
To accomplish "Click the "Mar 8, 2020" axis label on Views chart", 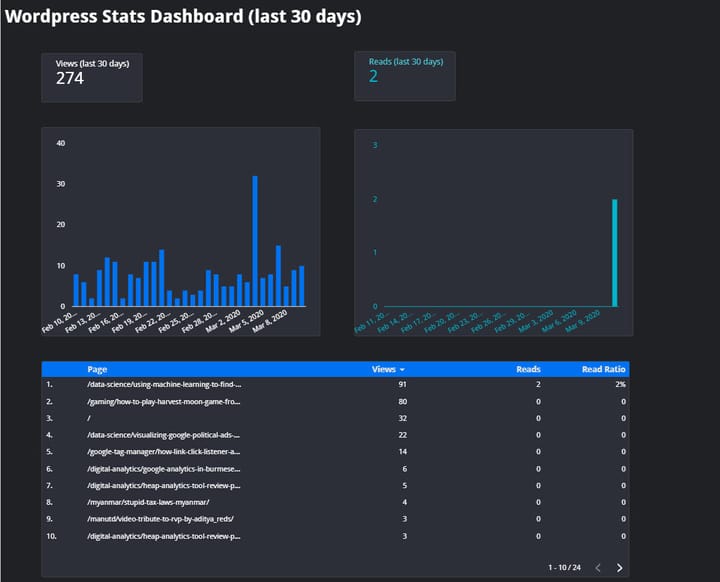I will [x=271, y=320].
